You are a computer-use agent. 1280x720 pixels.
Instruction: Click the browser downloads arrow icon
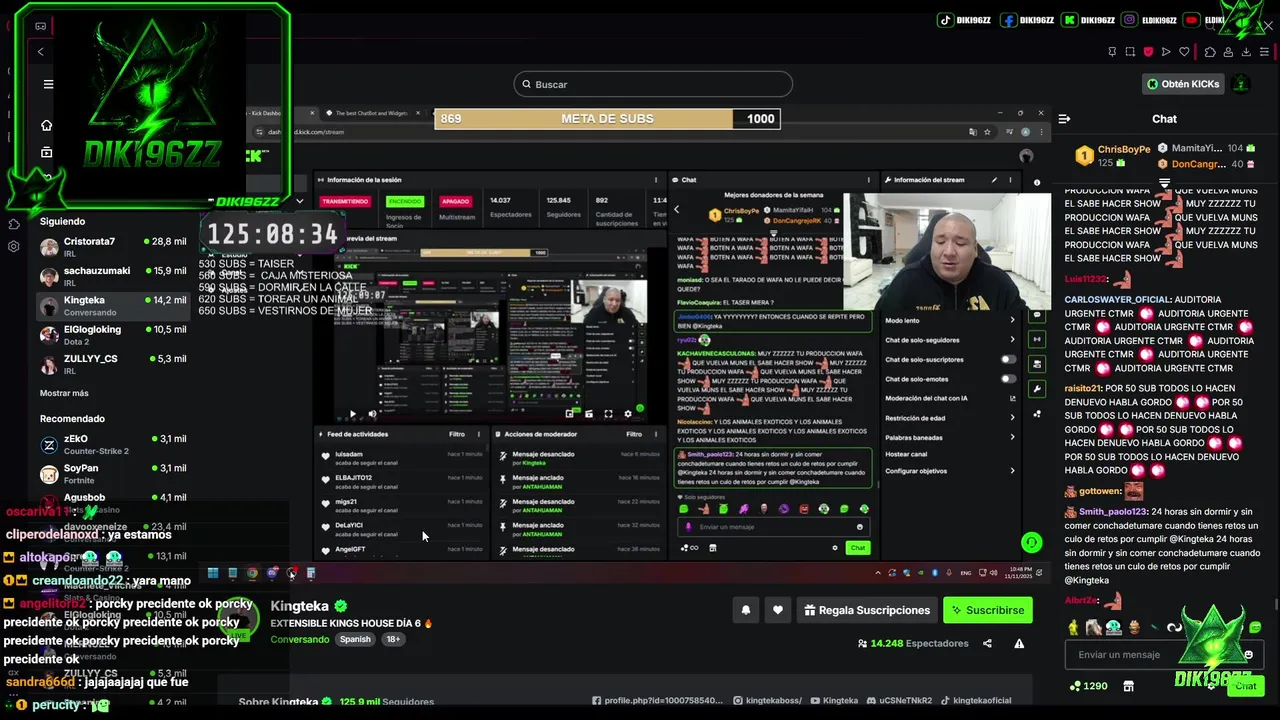(1246, 52)
